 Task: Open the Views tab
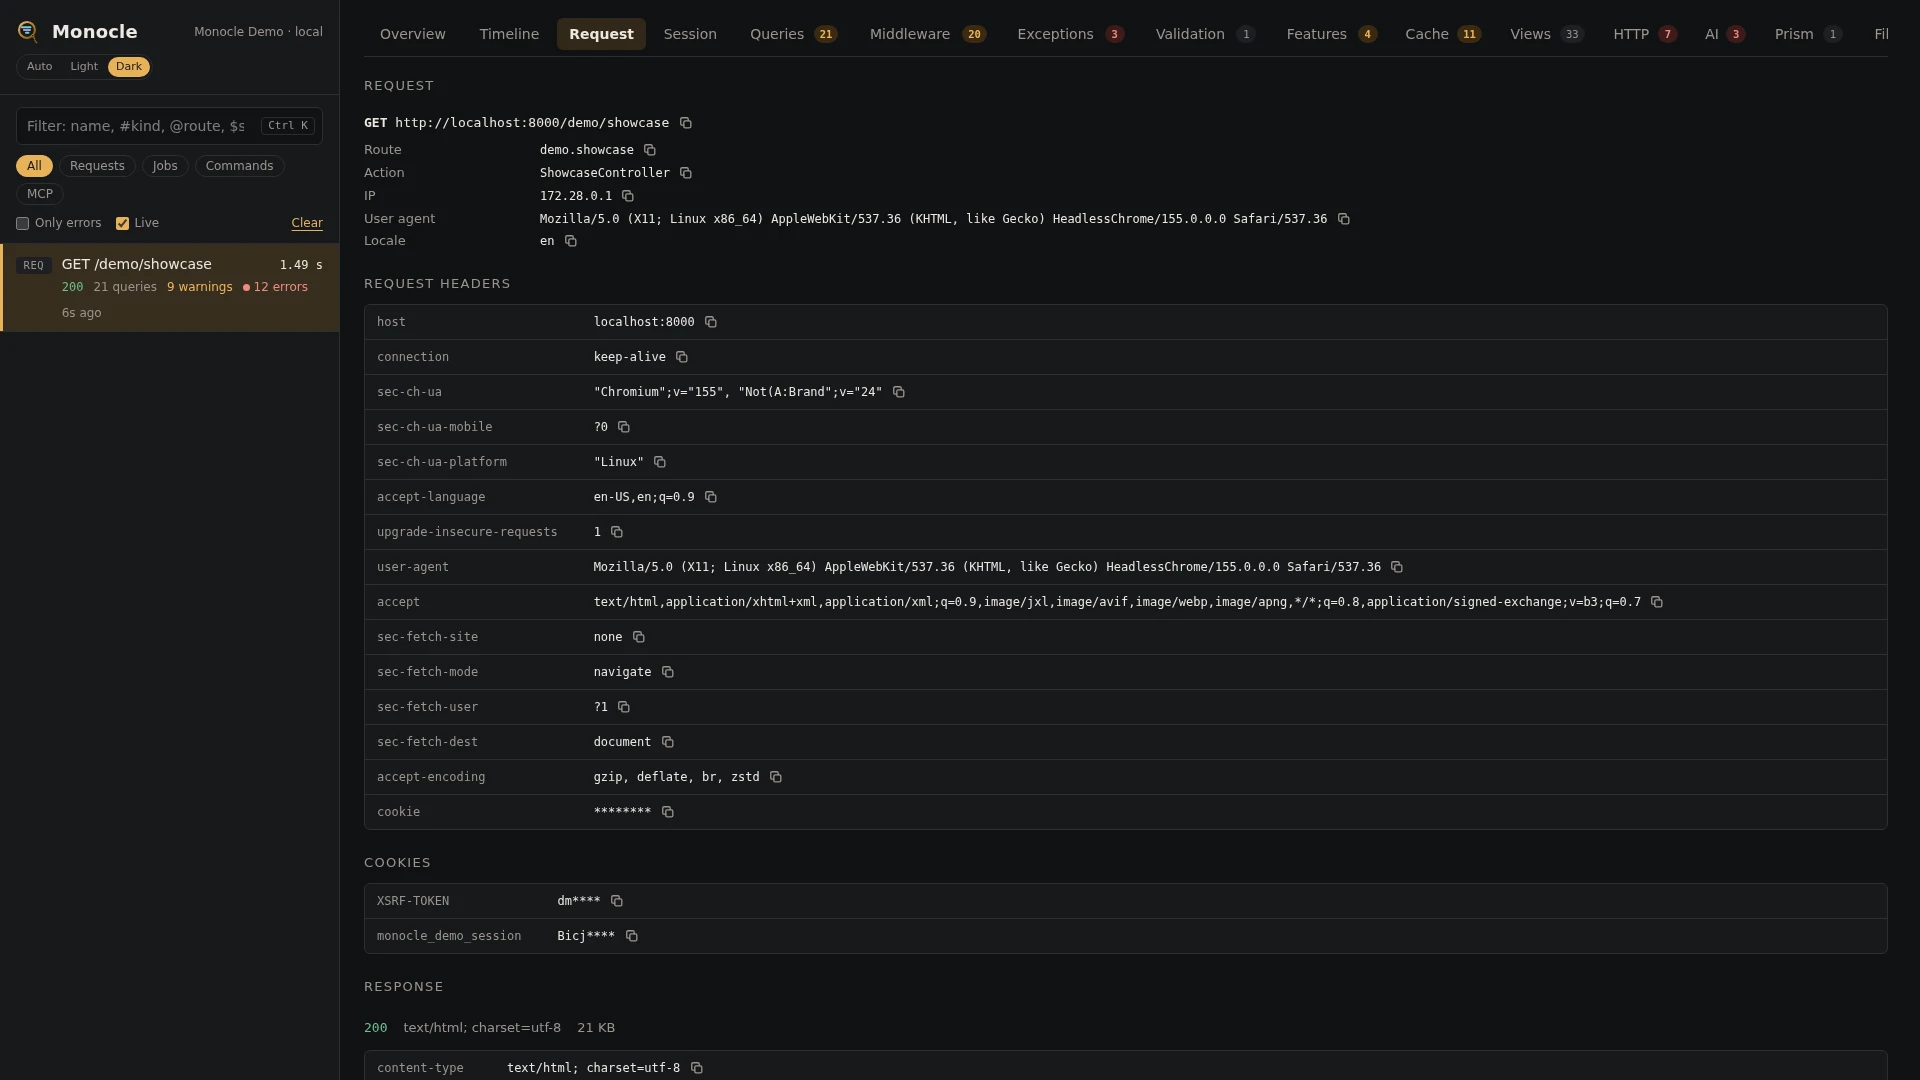1546,34
